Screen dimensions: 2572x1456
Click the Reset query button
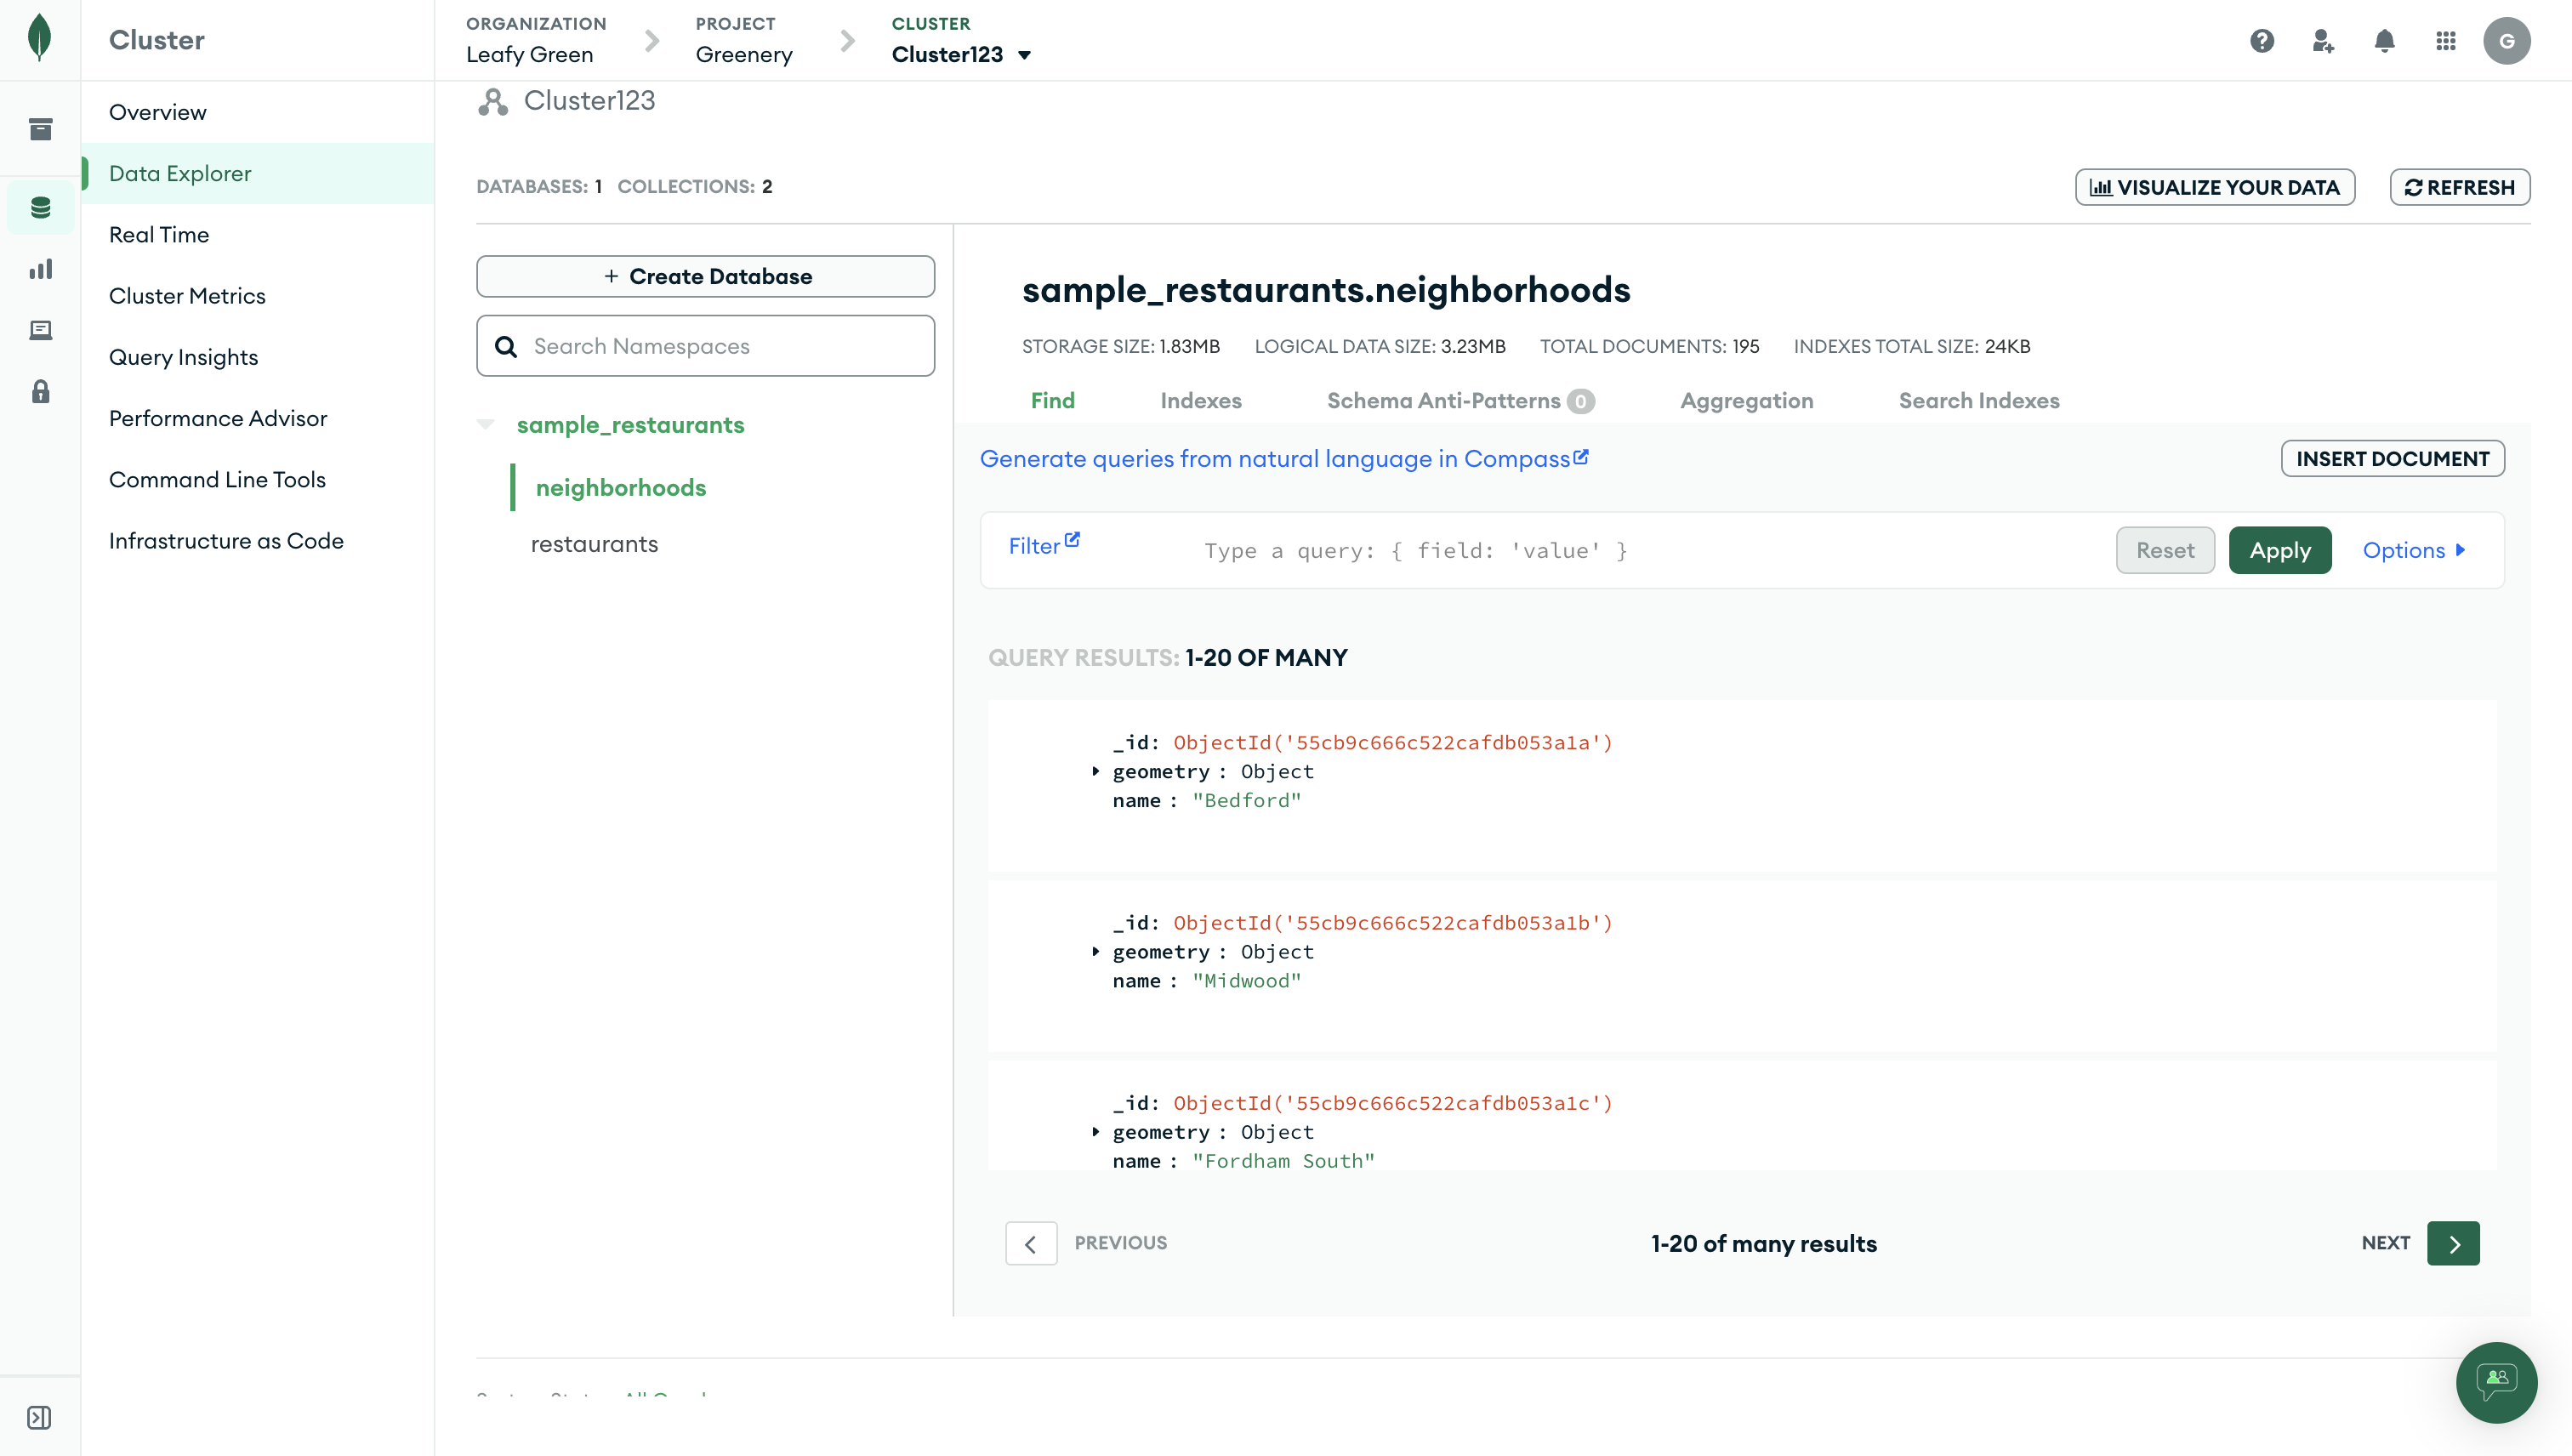tap(2165, 550)
